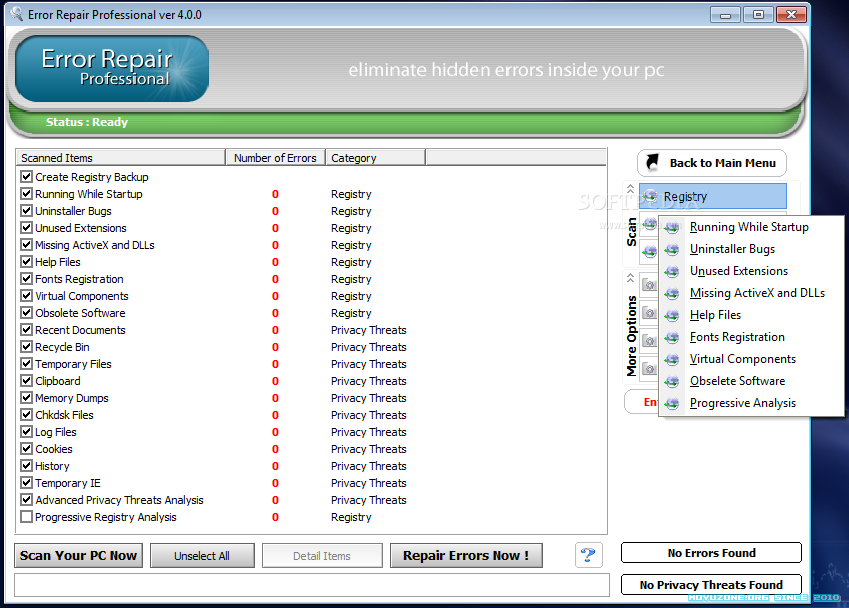849x608 pixels.
Task: Select Uninstaller Bugs from the popup menu
Action: (732, 249)
